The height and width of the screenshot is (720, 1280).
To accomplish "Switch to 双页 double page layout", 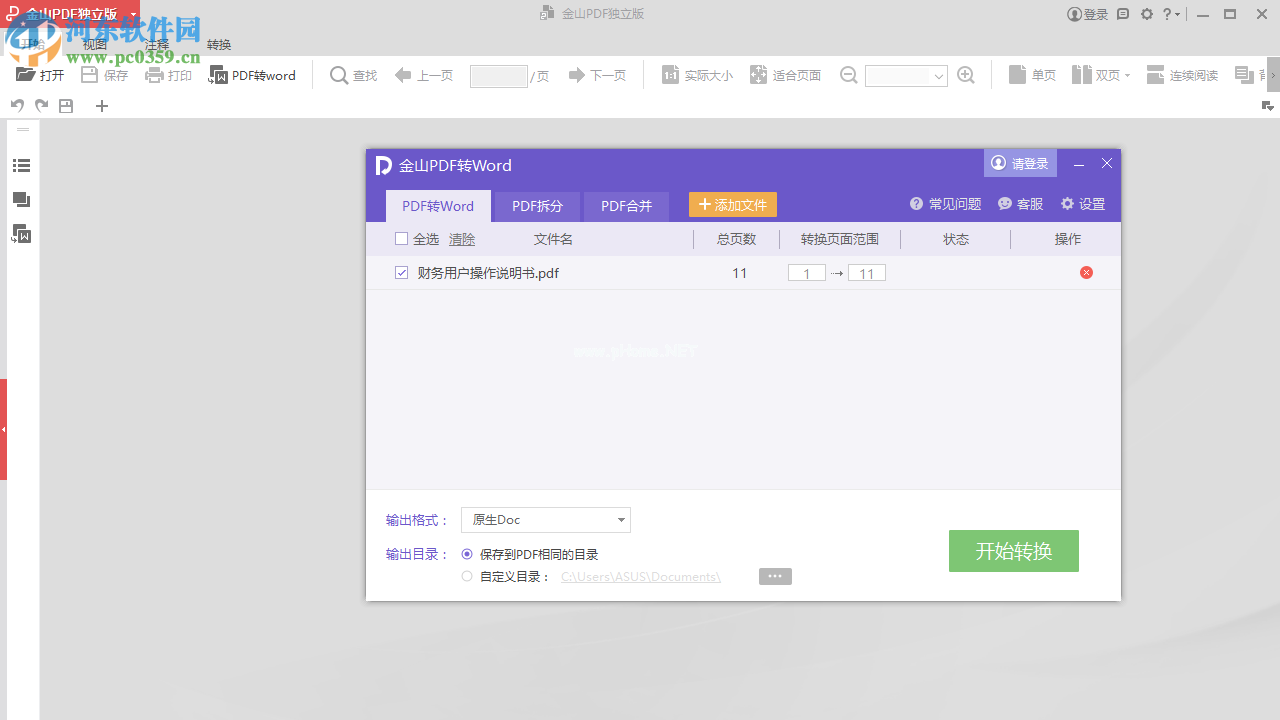I will coord(1095,75).
